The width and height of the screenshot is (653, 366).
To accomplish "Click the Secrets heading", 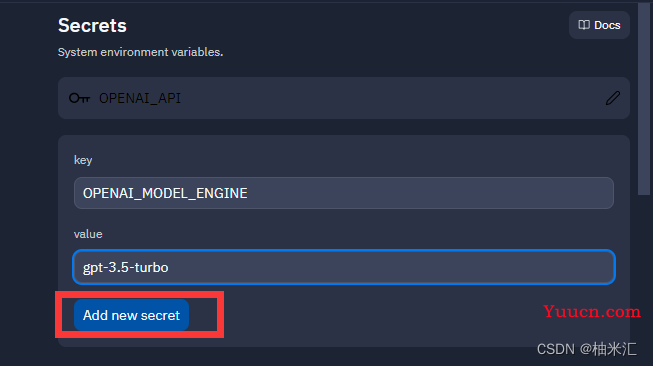I will 92,25.
